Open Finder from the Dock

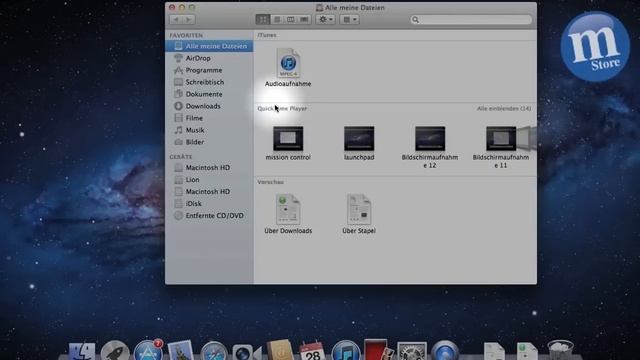coord(82,351)
